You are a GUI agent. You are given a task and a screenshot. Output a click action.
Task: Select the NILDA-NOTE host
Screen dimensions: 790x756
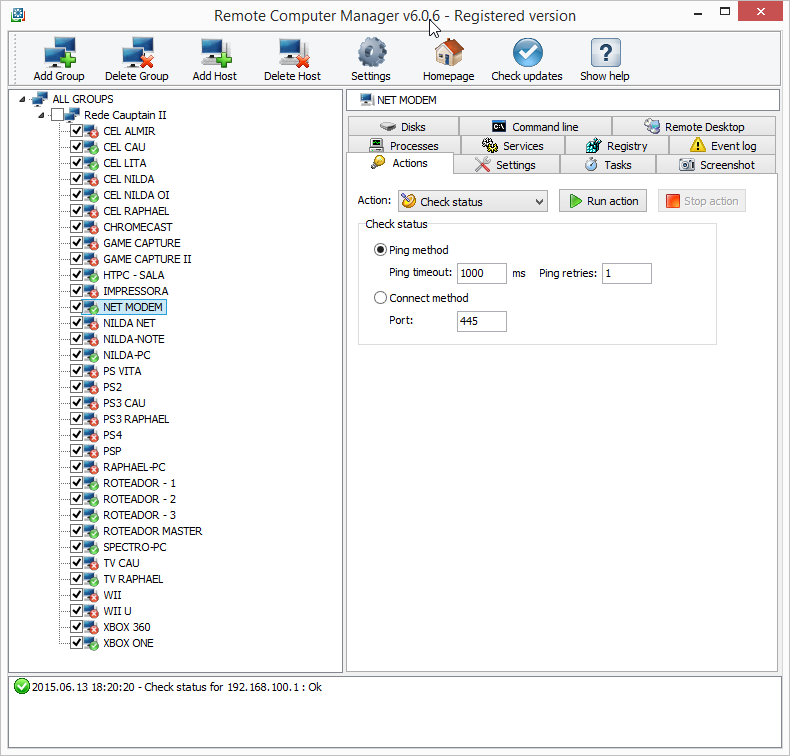(x=134, y=339)
